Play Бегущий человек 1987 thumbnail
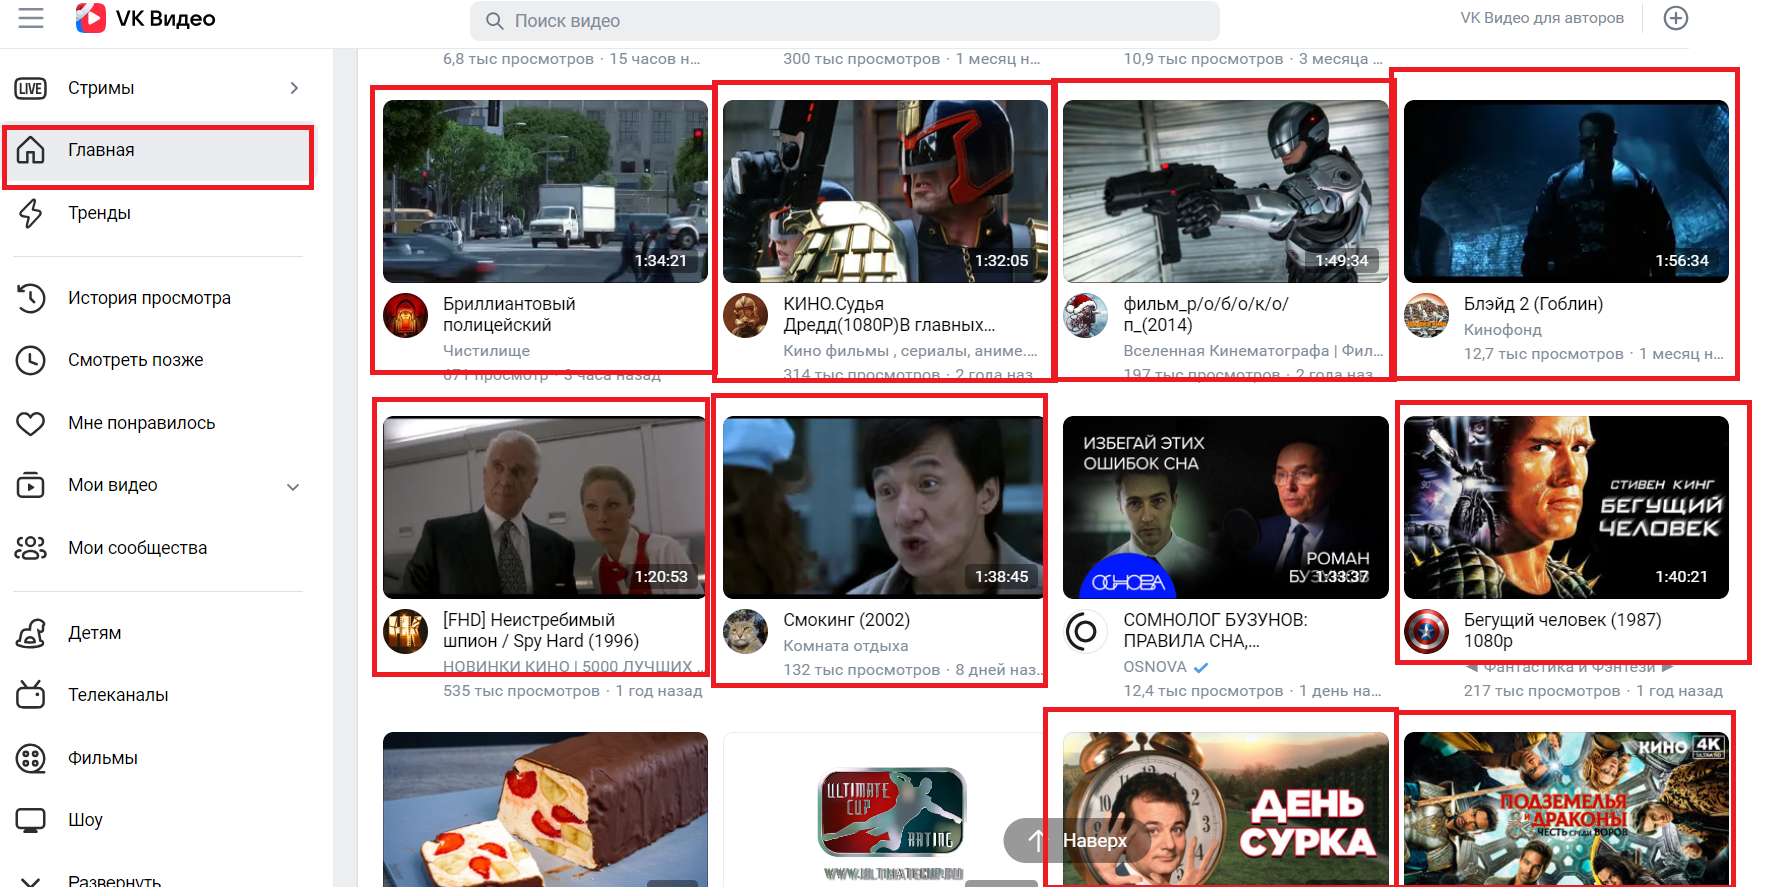This screenshot has height=887, width=1779. point(1566,507)
